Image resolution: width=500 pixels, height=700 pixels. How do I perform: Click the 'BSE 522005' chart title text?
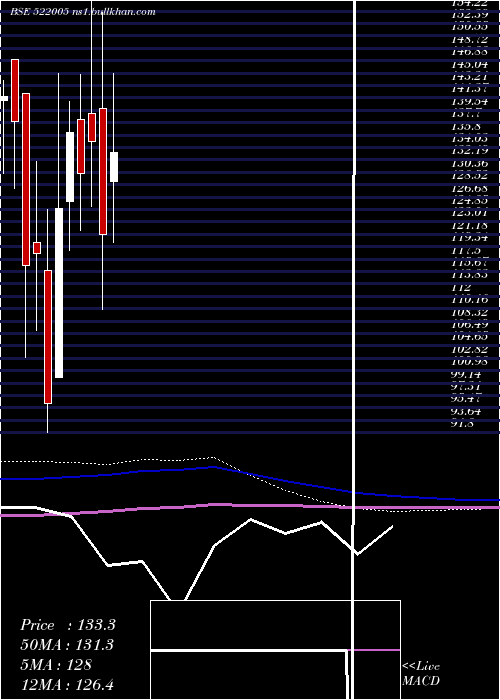[40, 12]
